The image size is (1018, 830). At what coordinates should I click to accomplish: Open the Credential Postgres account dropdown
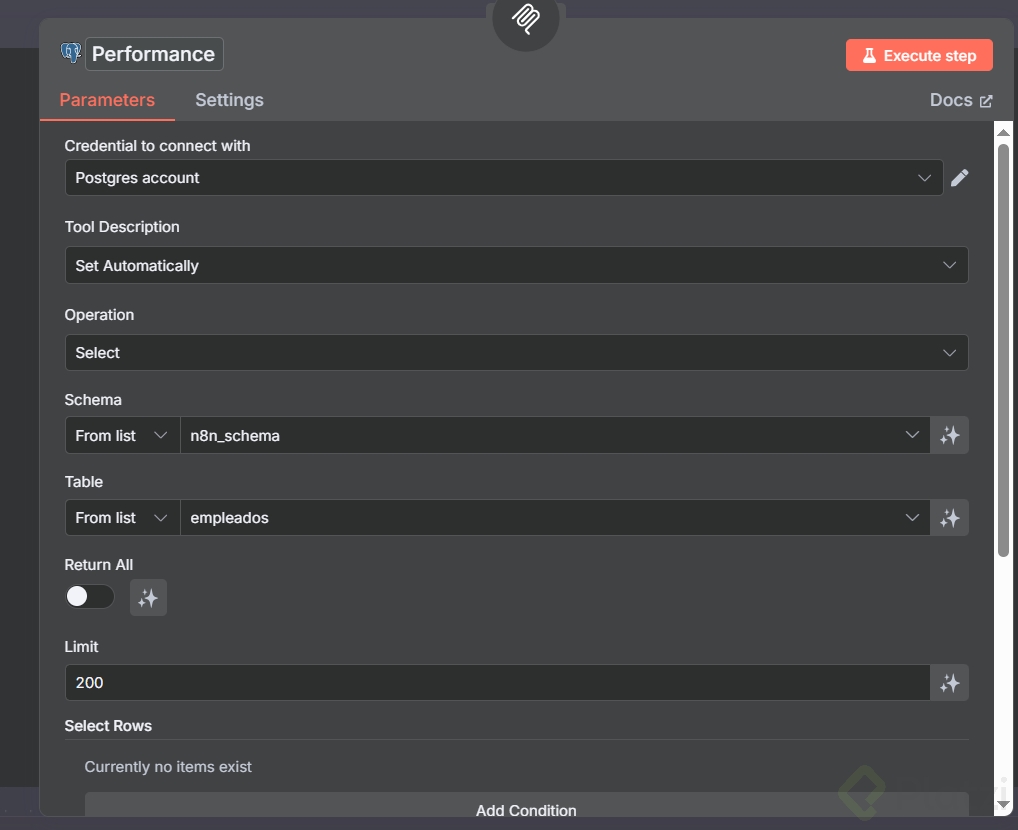(504, 178)
